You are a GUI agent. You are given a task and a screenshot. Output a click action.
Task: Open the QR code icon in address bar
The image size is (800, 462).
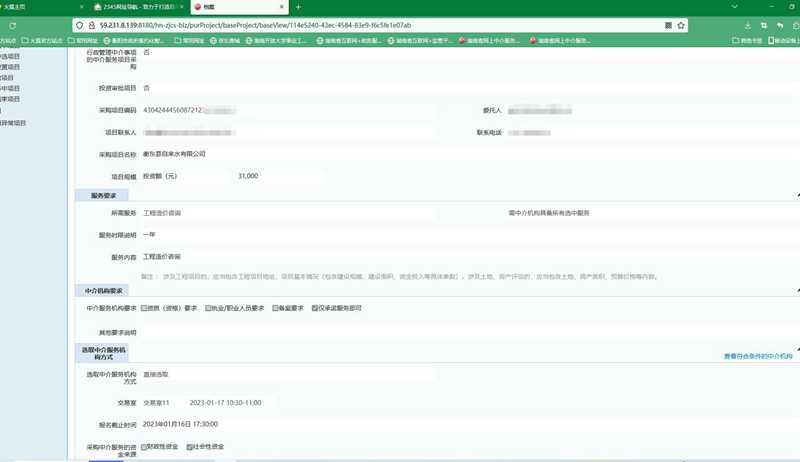[x=668, y=25]
